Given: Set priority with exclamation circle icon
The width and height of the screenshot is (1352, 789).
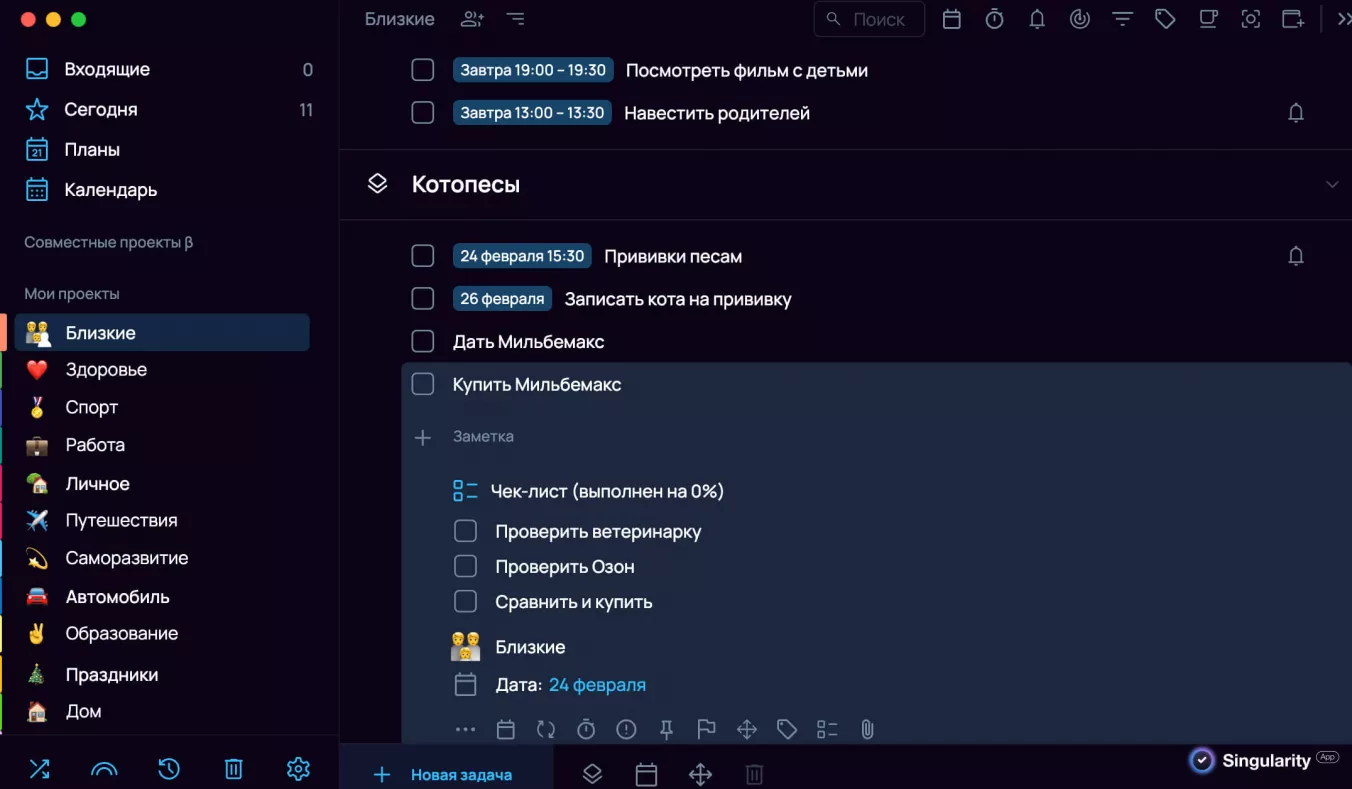Looking at the screenshot, I should [626, 730].
